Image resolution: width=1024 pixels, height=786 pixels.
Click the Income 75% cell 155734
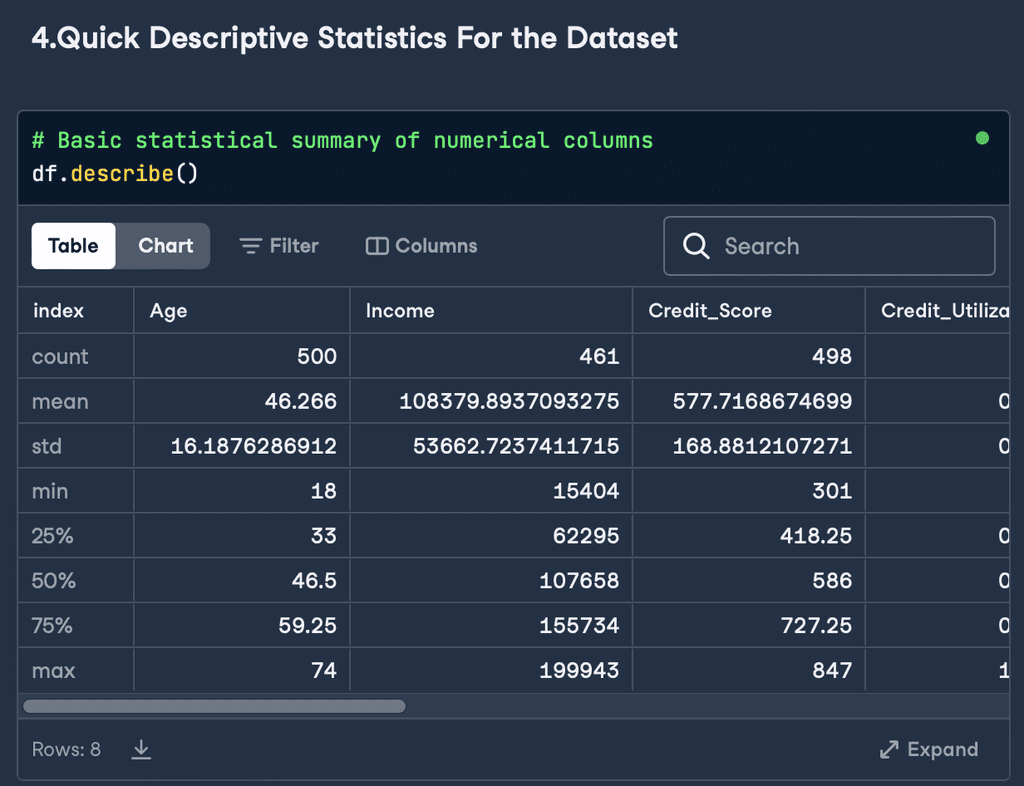pos(491,625)
